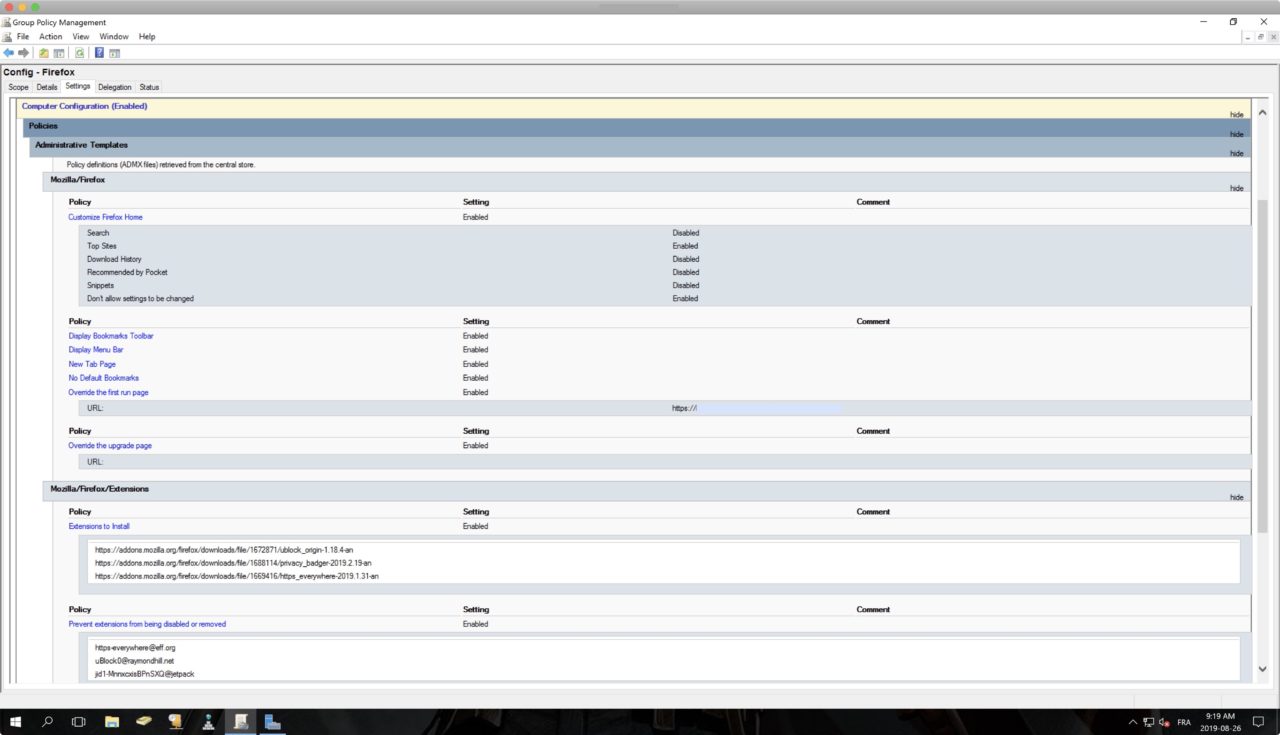
Task: Select the https_everywhere download URL line
Action: point(237,576)
